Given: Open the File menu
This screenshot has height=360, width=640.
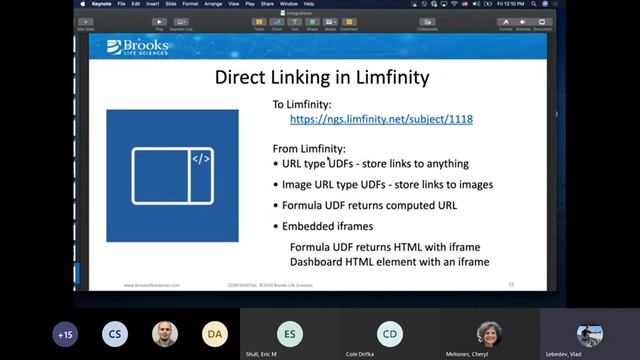Looking at the screenshot, I should [x=121, y=4].
